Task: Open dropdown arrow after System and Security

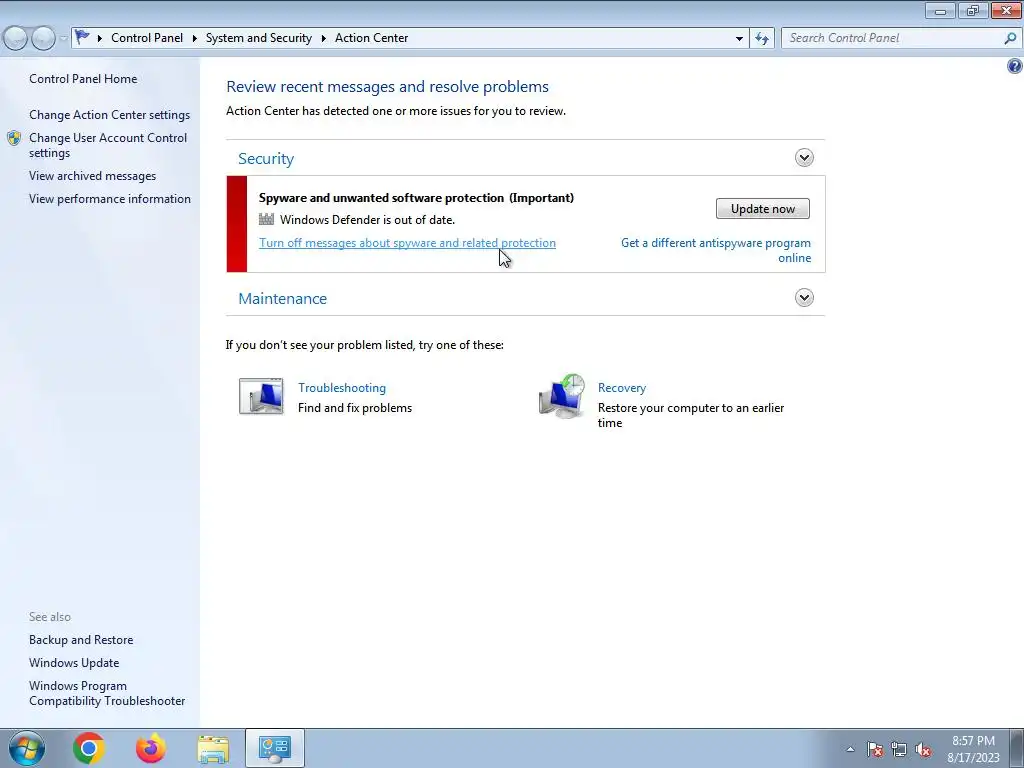Action: [323, 38]
